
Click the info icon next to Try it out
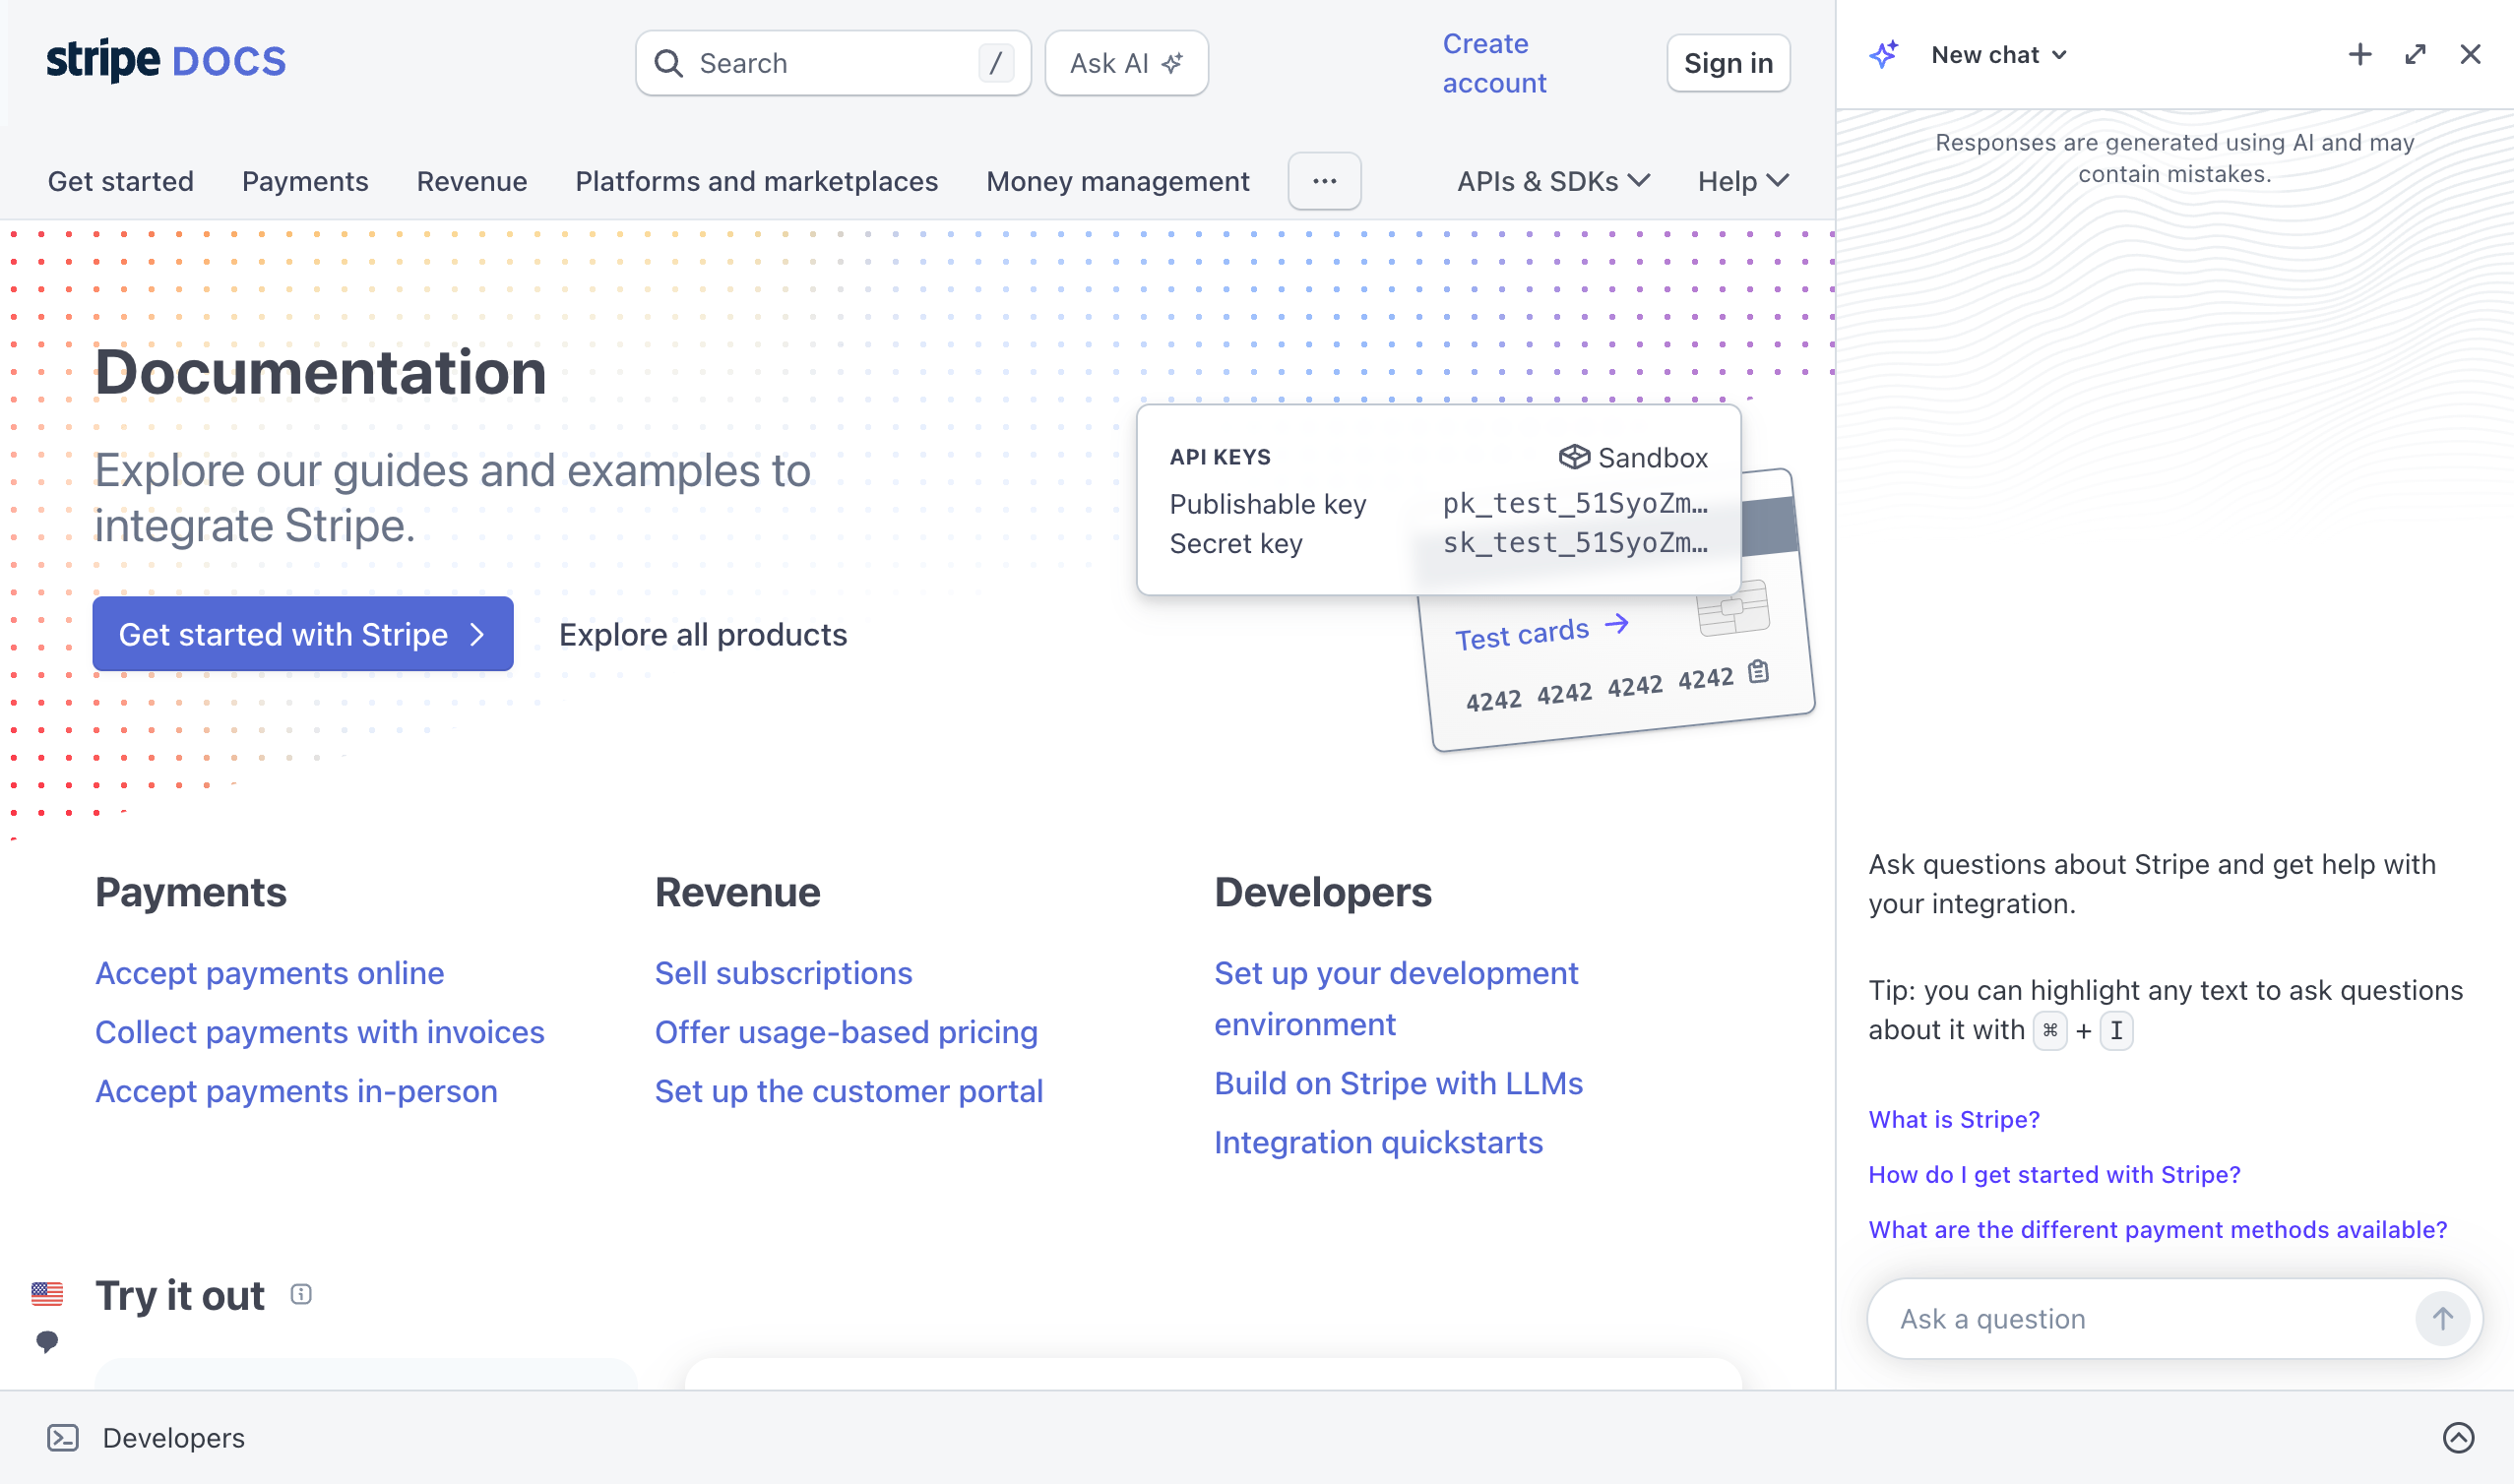(x=301, y=1293)
